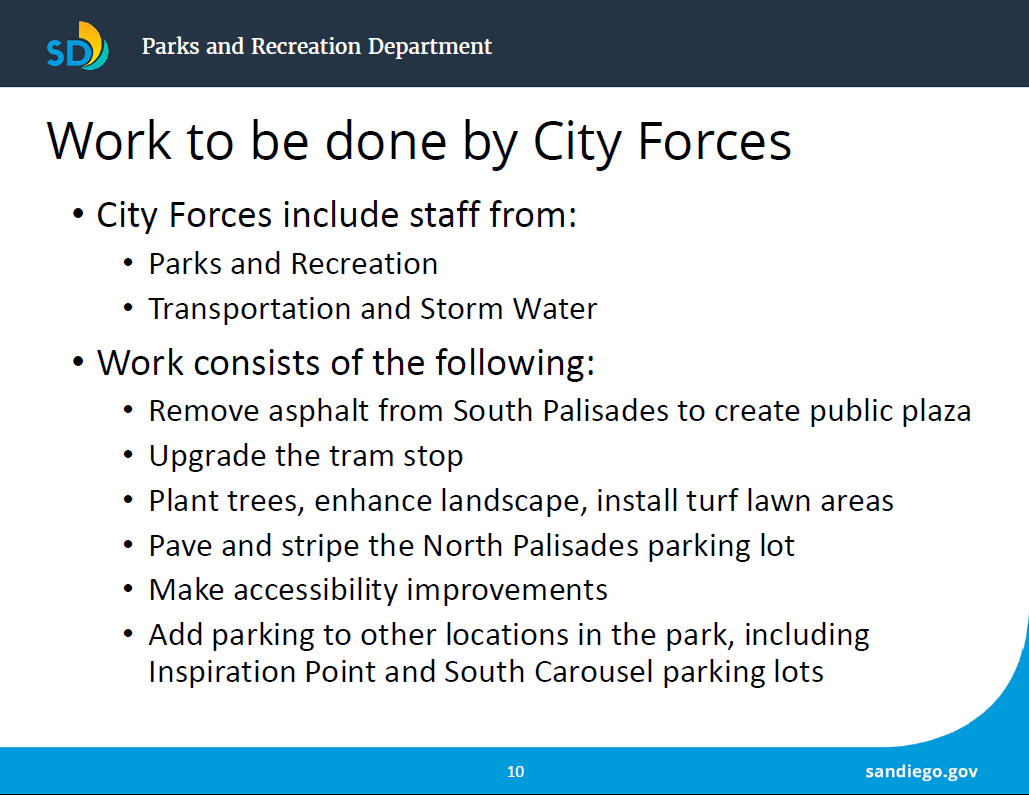Click the sub-bullet Parks and Recreation
The height and width of the screenshot is (795, 1029).
click(x=293, y=264)
